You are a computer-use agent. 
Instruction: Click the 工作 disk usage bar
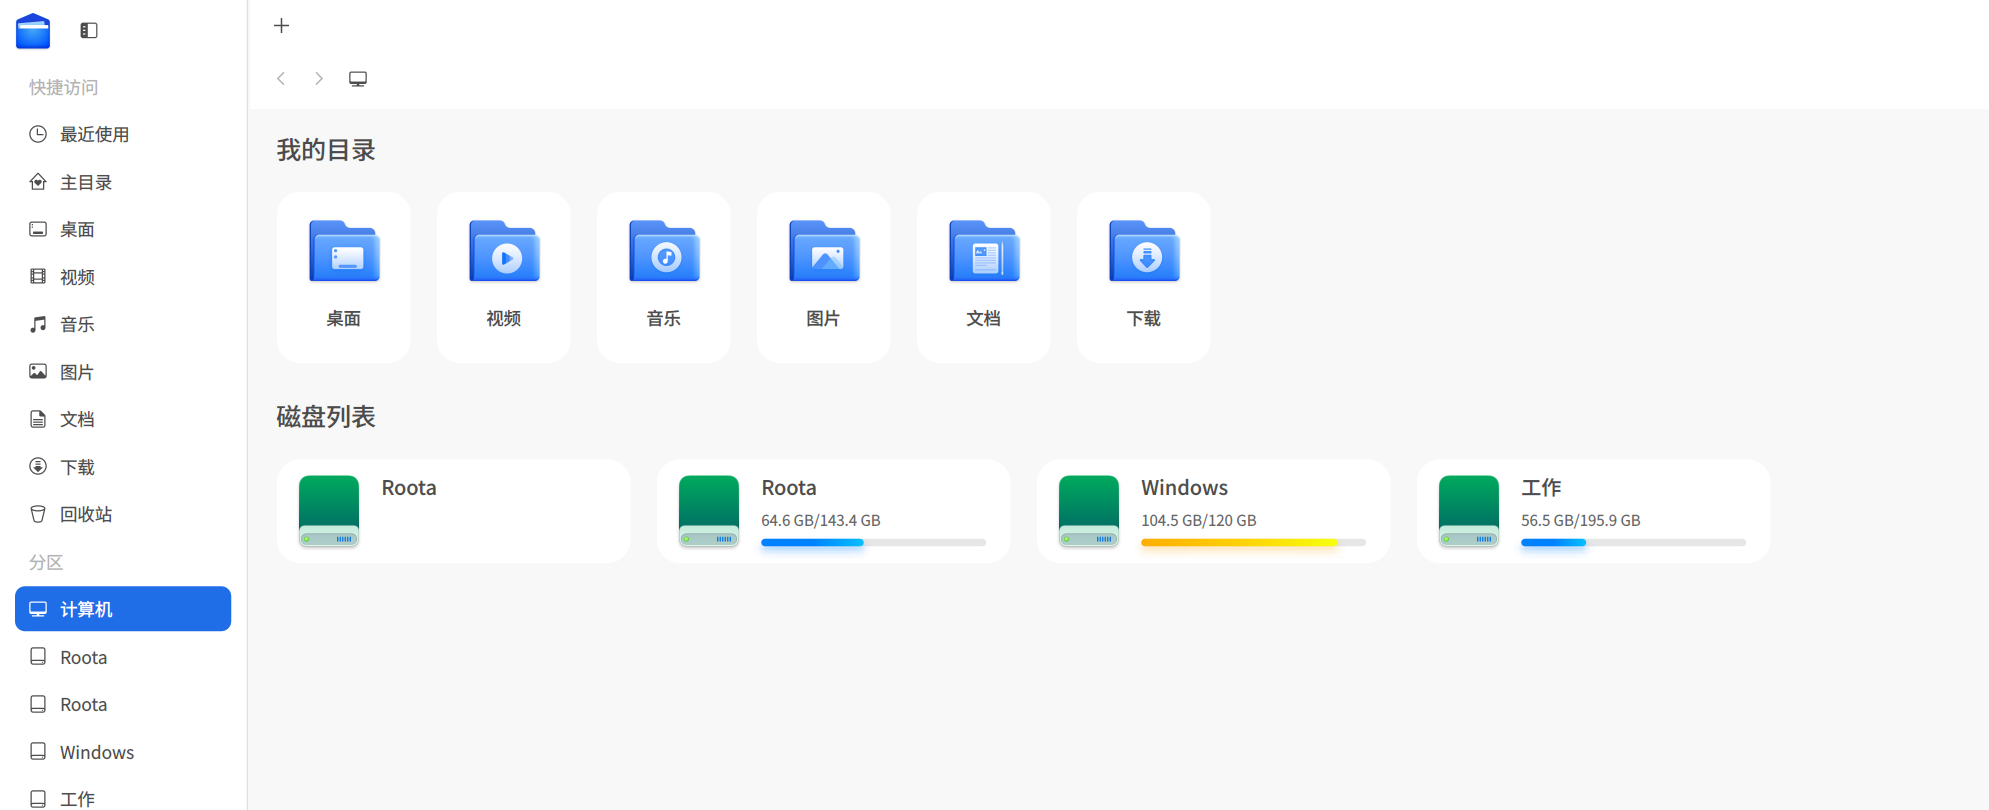point(1633,543)
